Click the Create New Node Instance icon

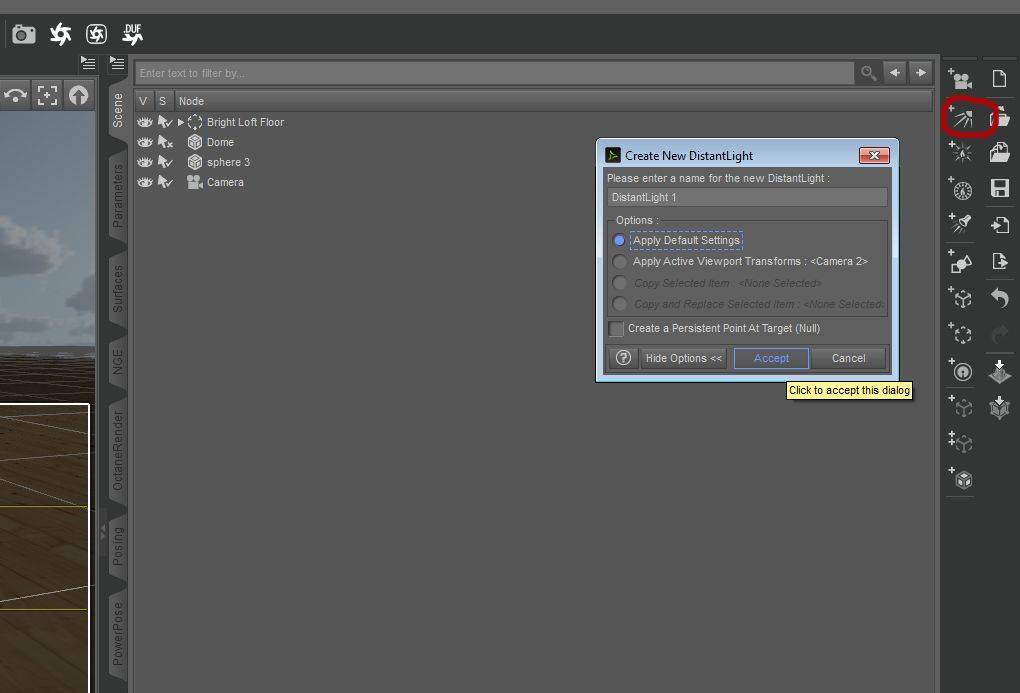961,406
